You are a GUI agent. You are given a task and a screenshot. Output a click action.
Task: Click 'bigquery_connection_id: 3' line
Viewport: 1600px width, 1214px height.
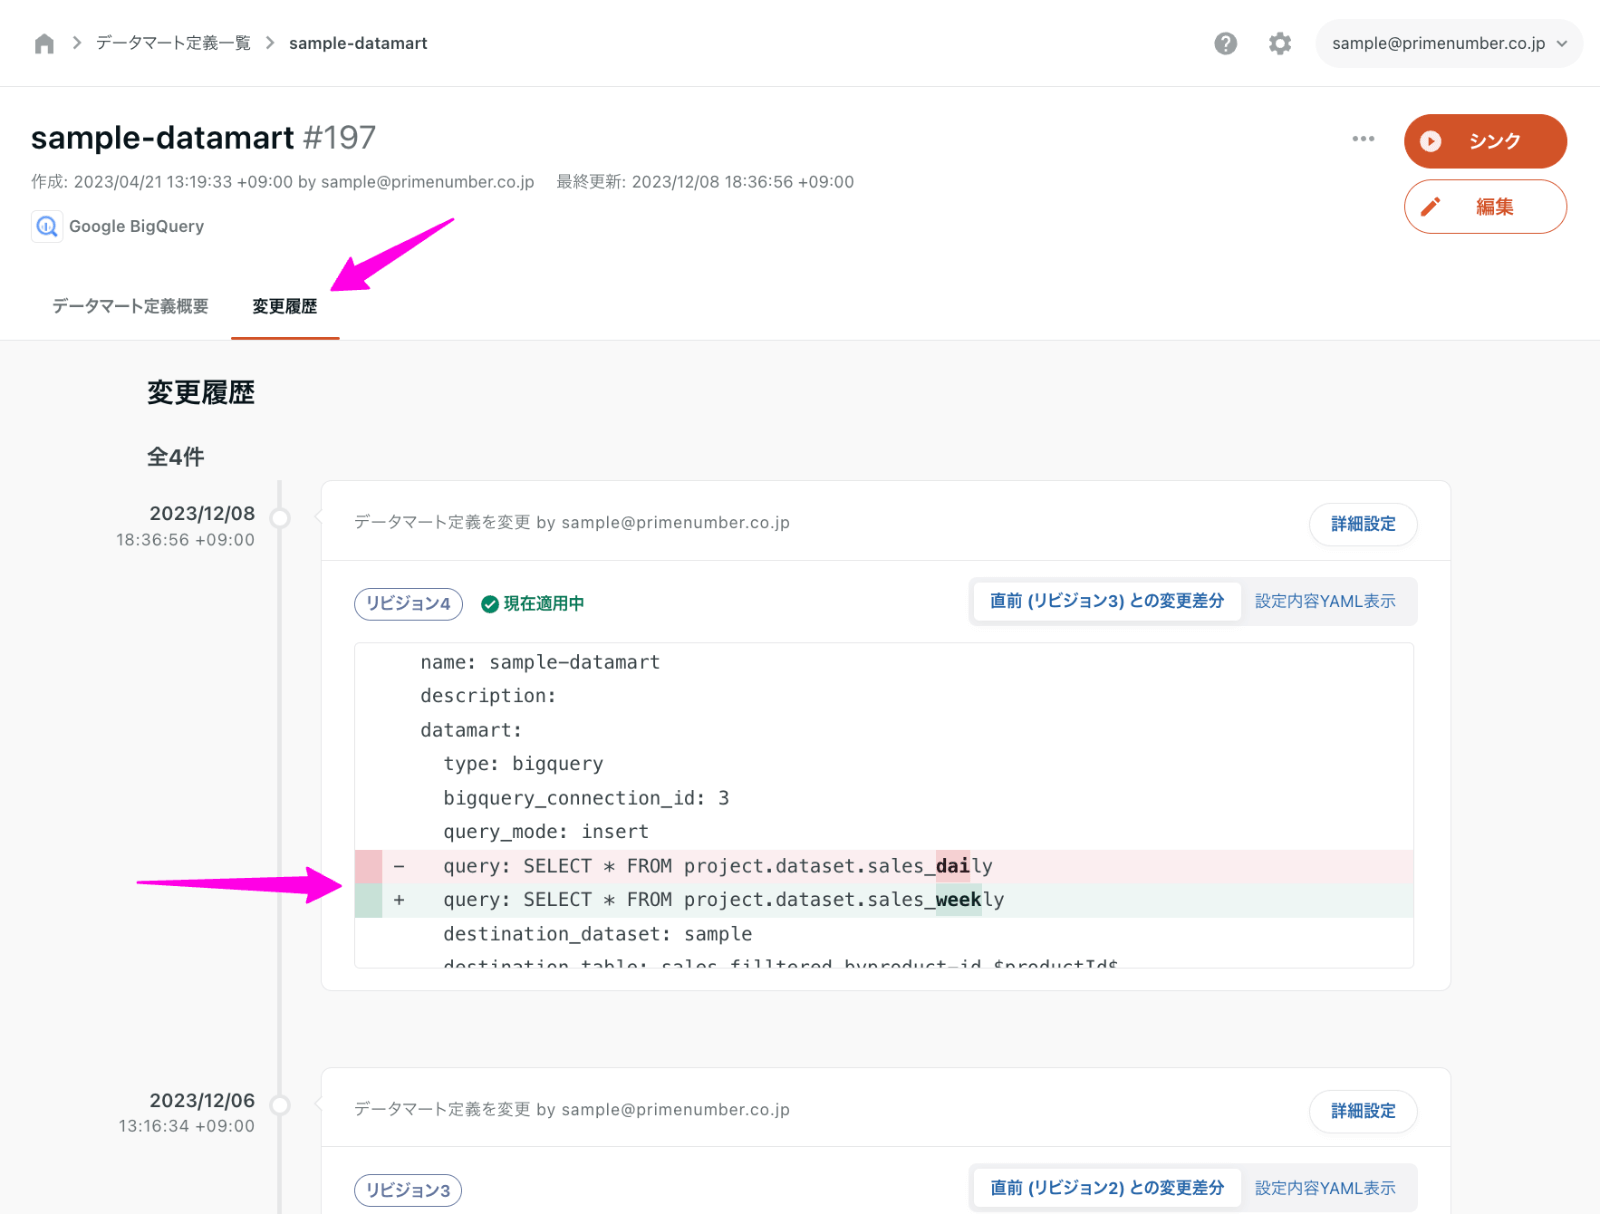click(x=586, y=798)
